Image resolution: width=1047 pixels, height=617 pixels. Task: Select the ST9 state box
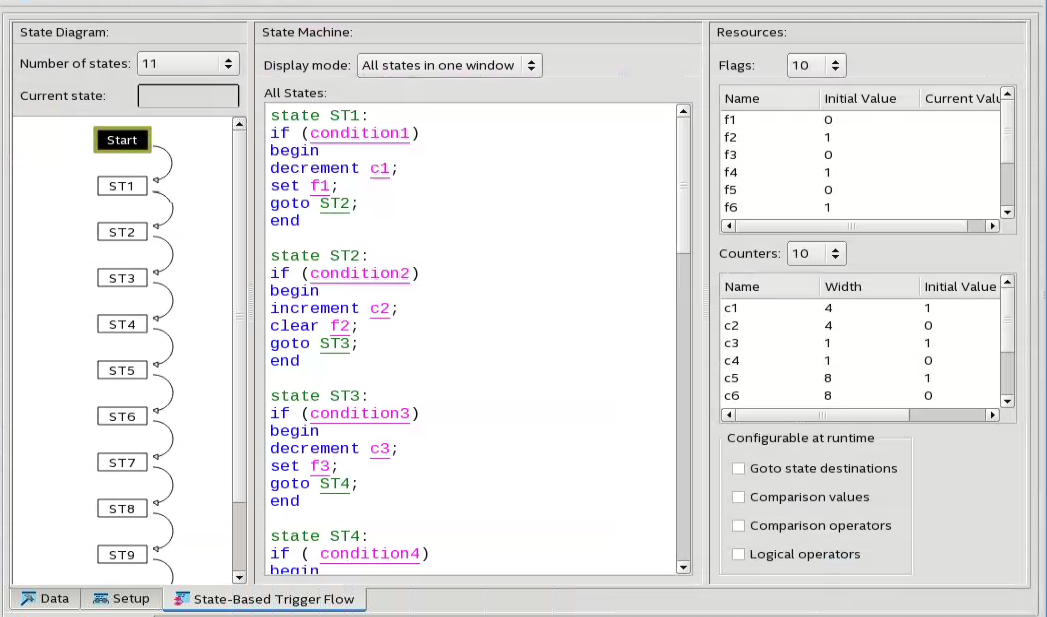pyautogui.click(x=122, y=554)
